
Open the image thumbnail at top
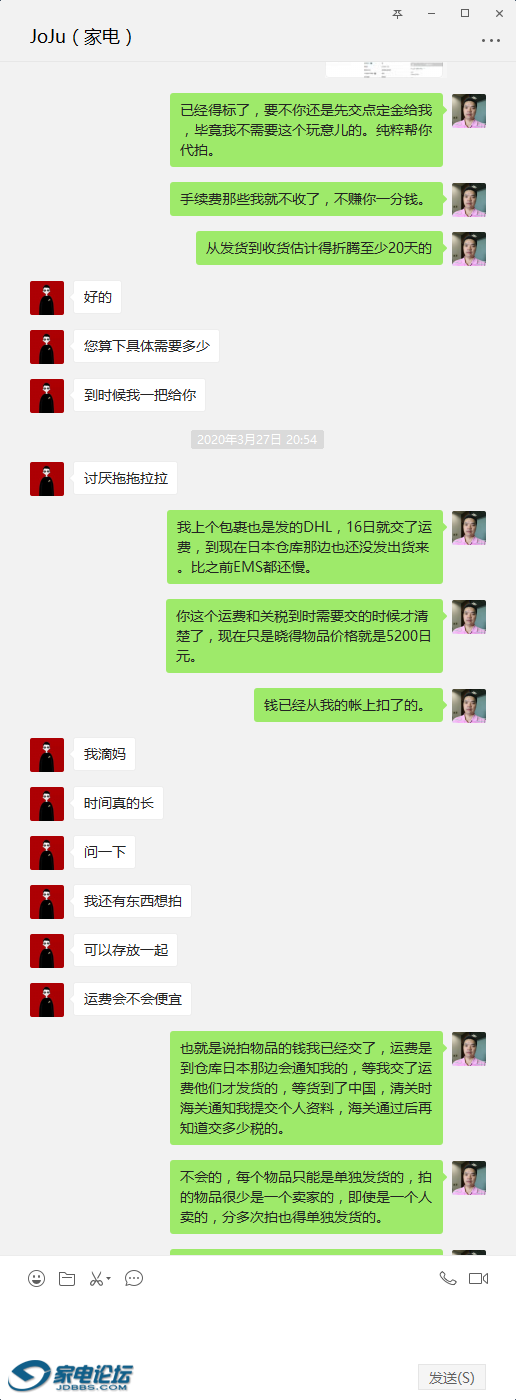click(x=384, y=68)
